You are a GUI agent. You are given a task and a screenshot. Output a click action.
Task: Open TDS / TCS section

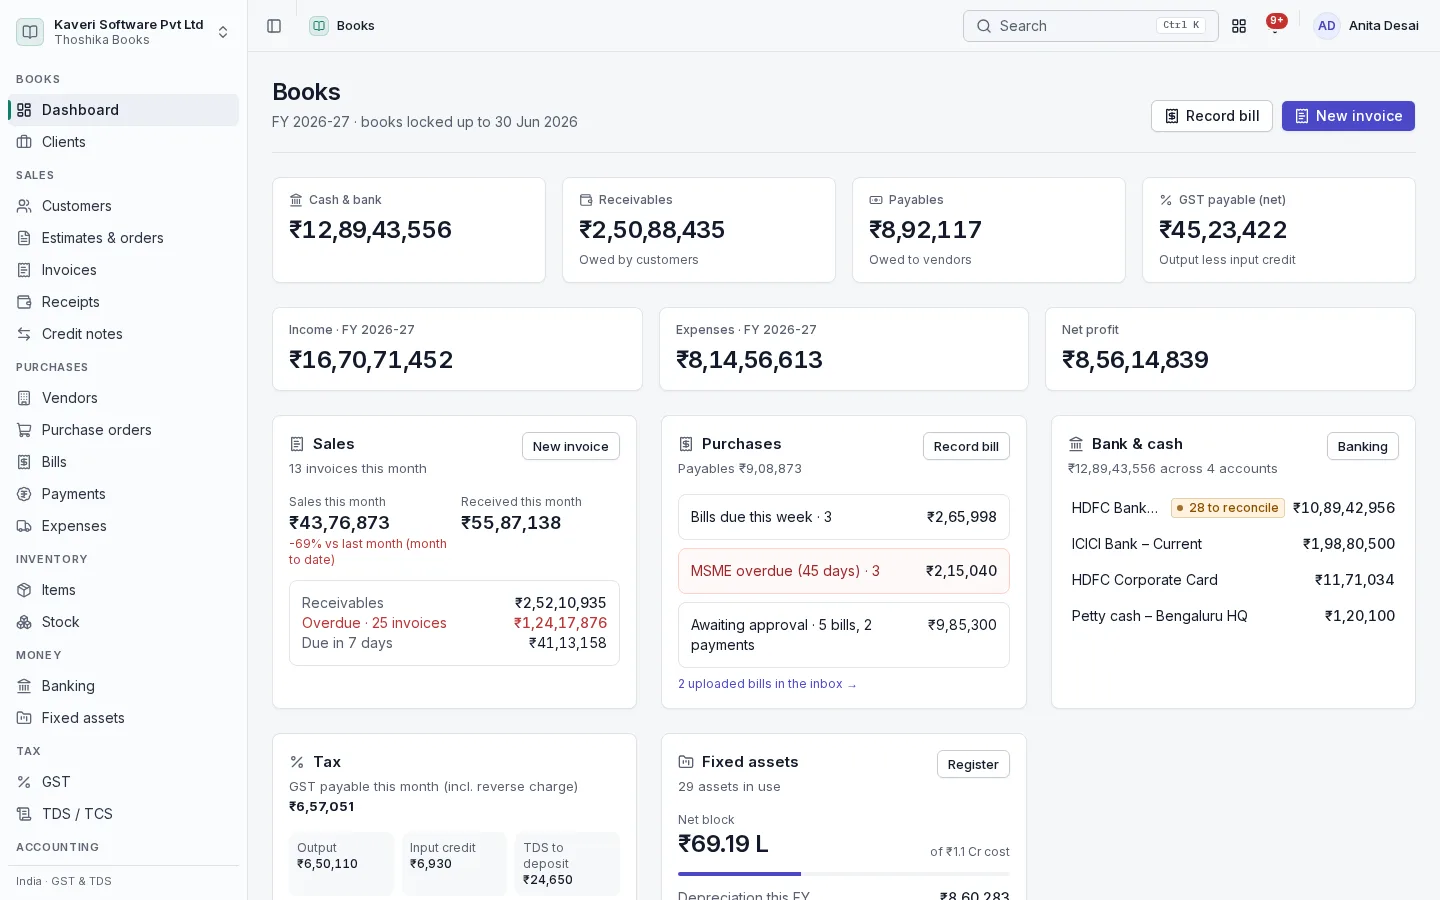click(x=124, y=814)
